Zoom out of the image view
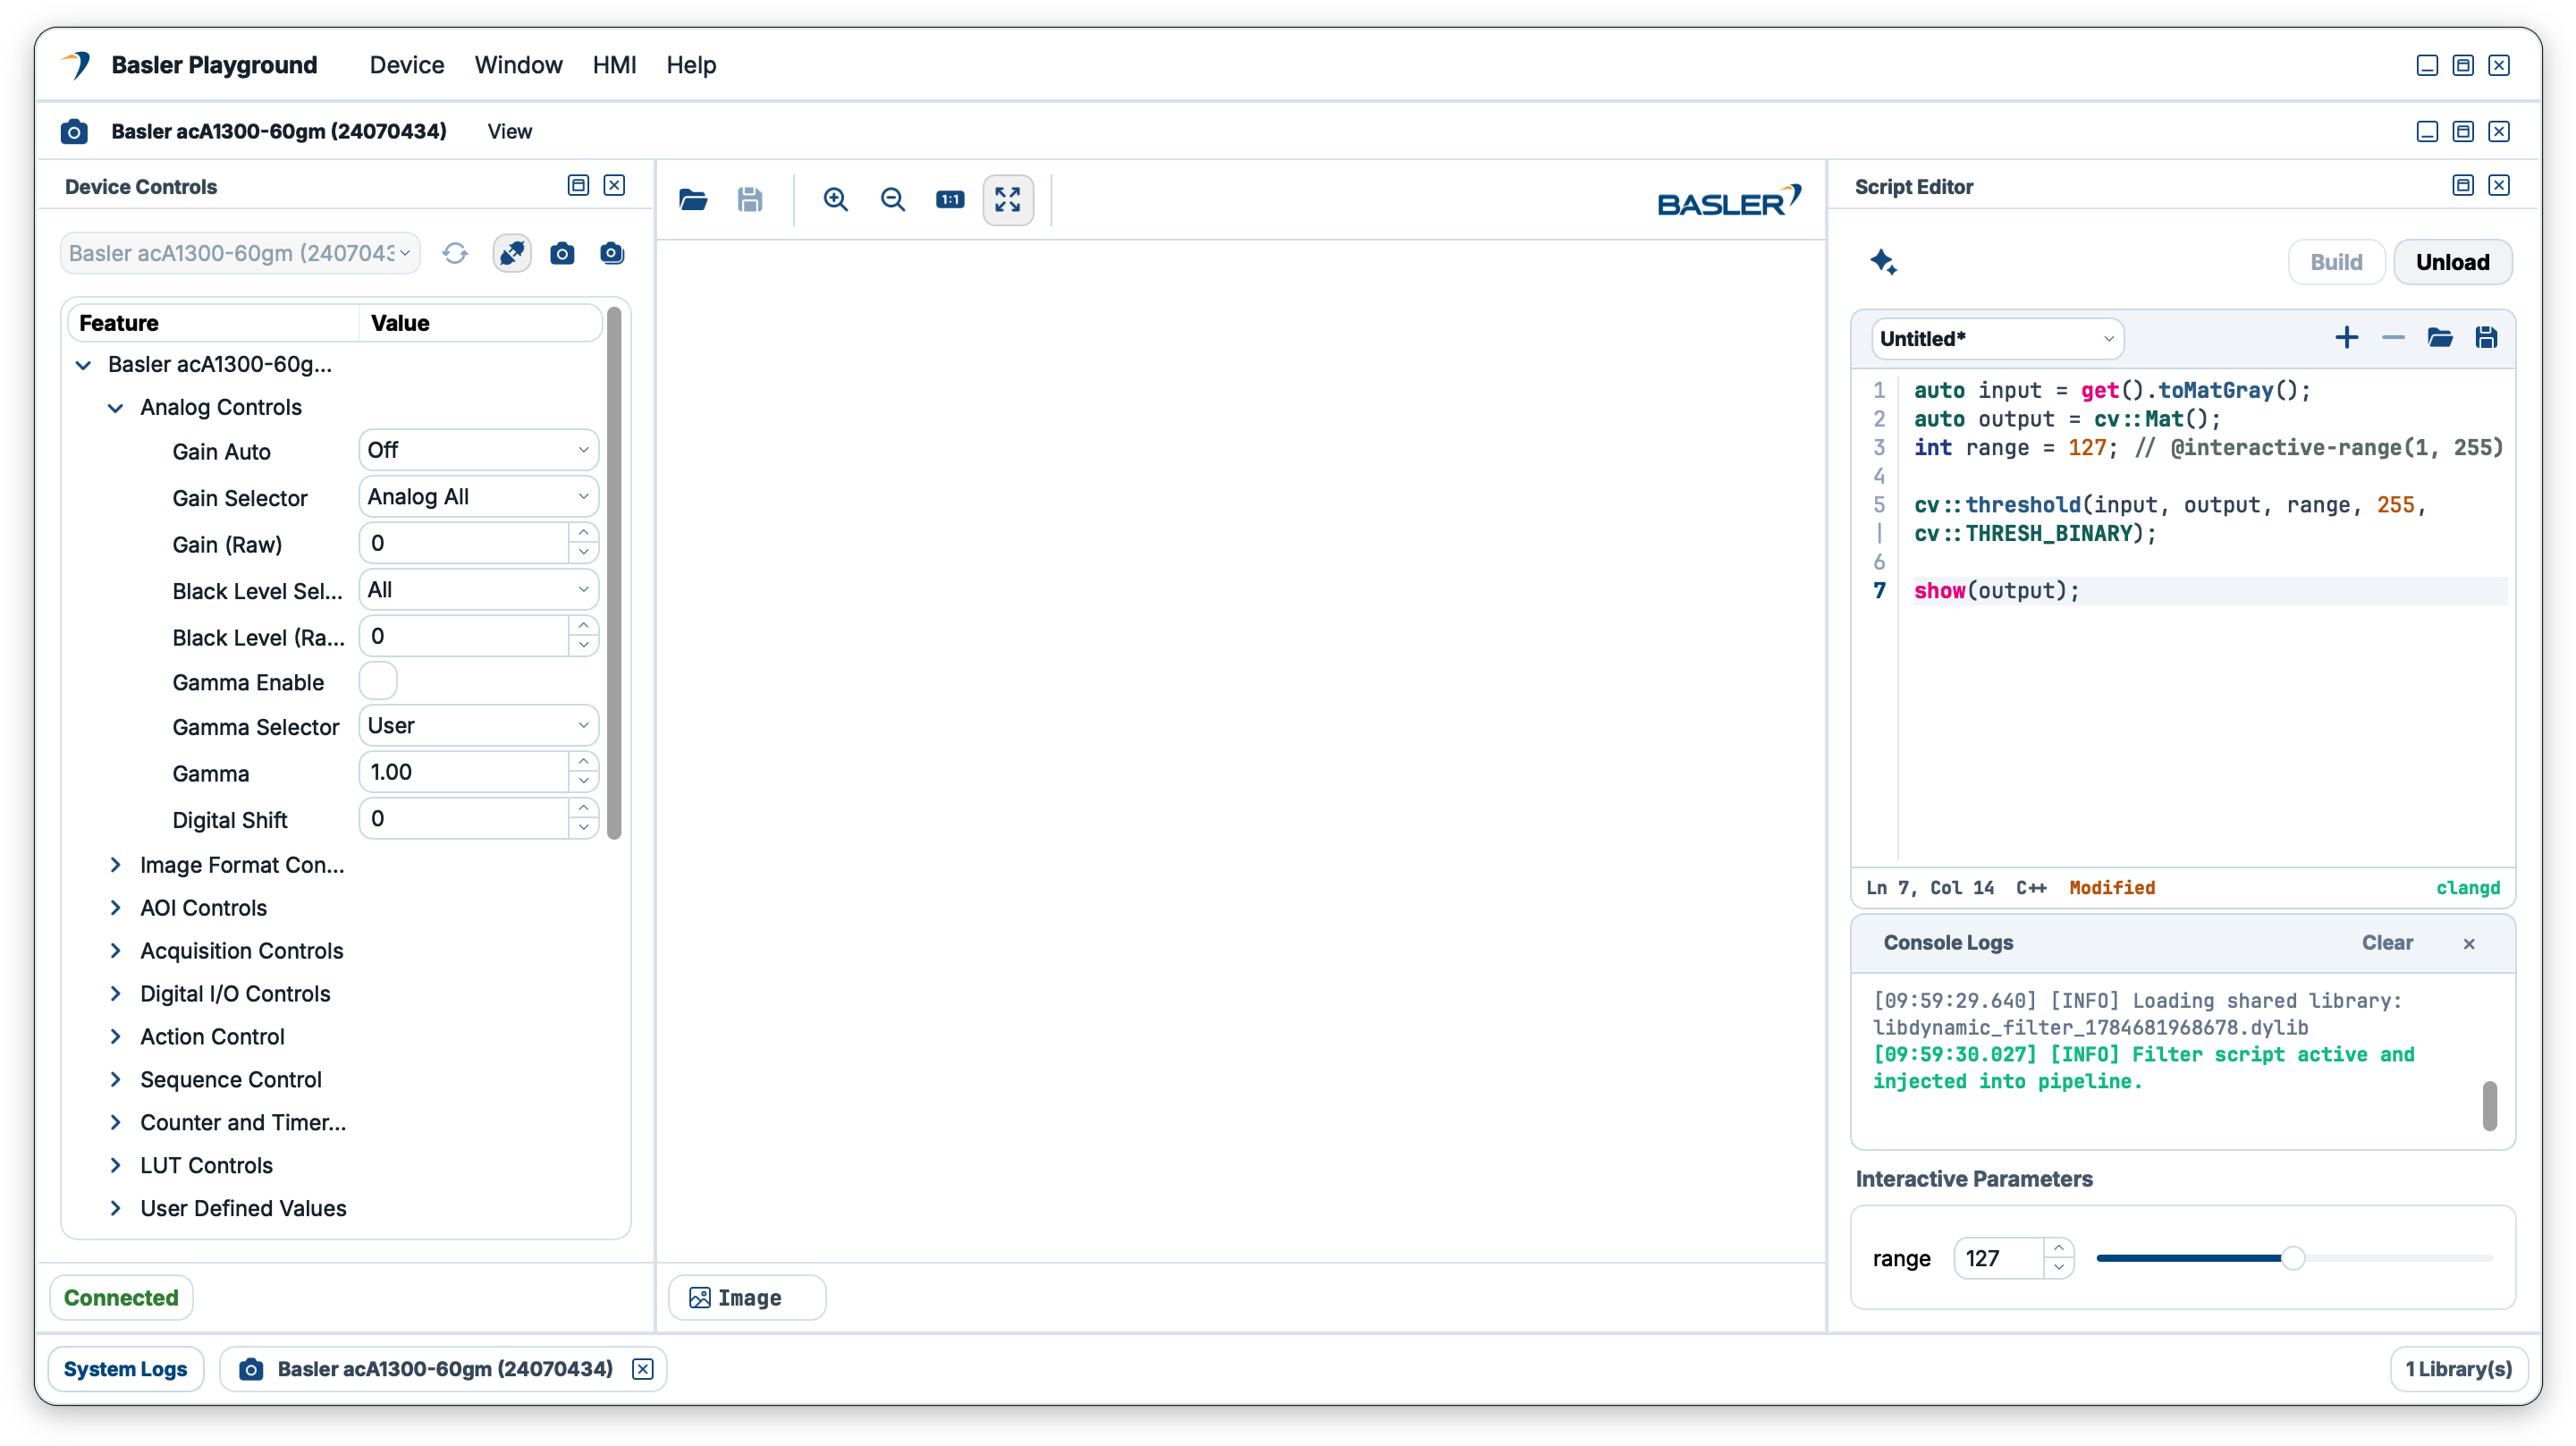 coord(893,200)
